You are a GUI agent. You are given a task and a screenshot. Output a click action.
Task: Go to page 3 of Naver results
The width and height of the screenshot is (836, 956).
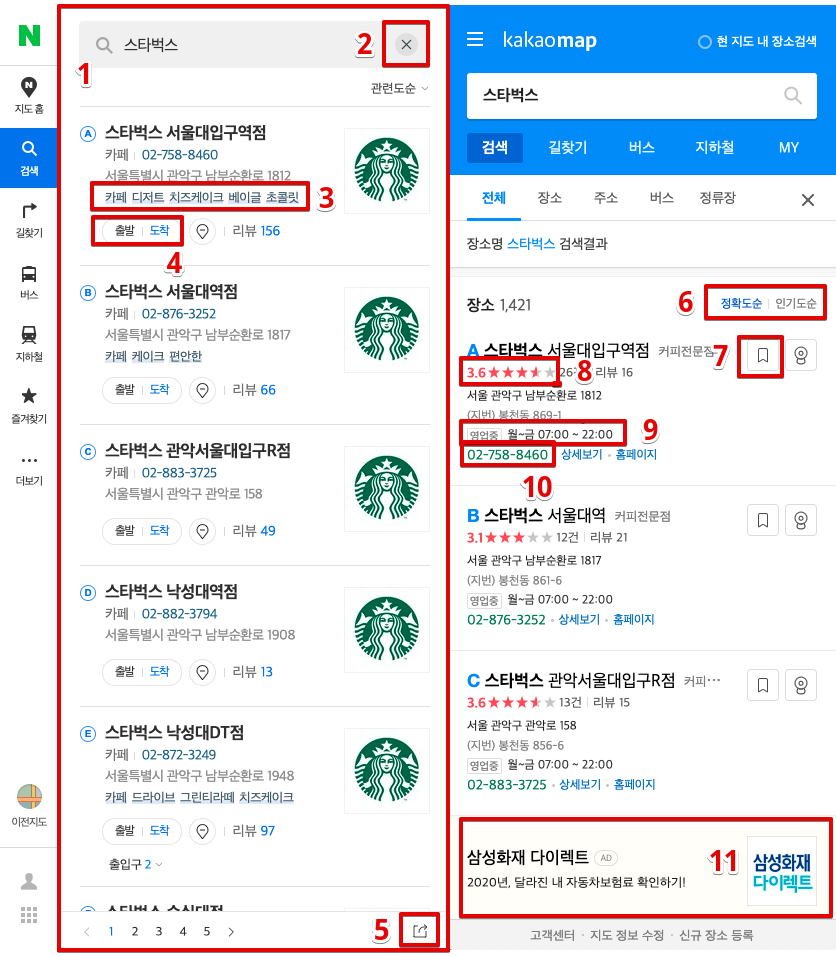(159, 932)
